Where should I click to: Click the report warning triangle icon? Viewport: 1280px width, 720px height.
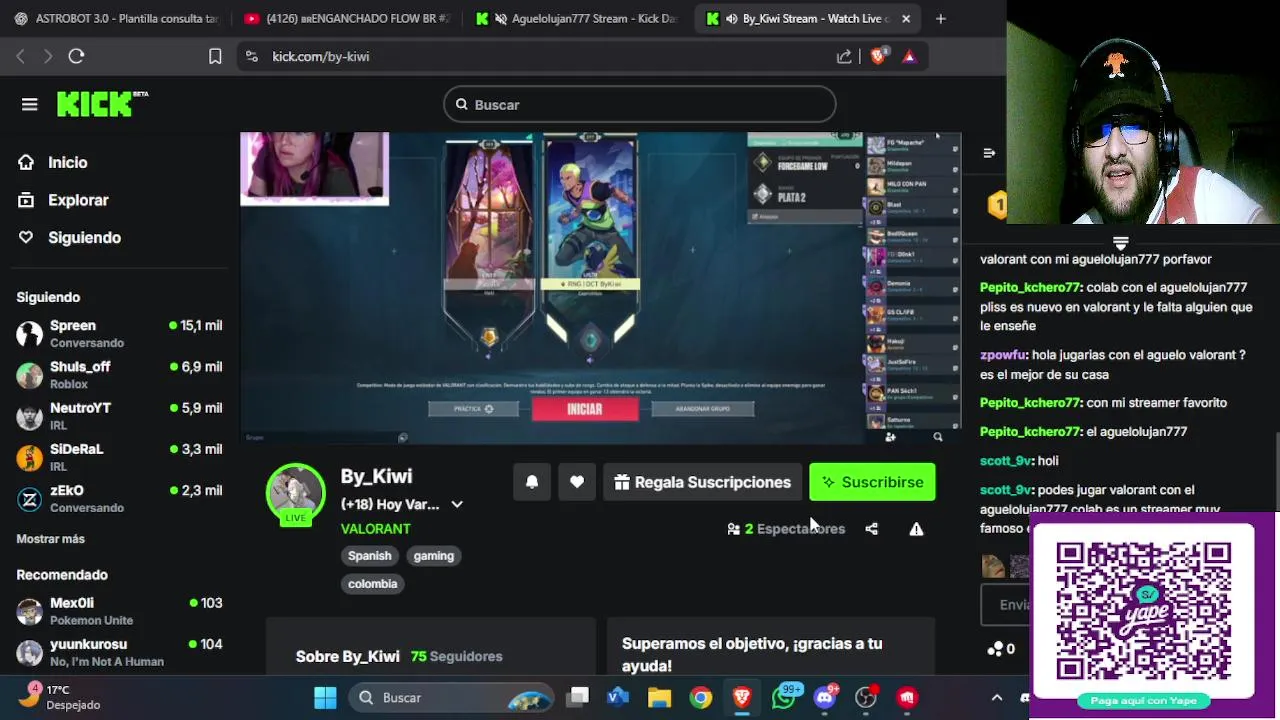[x=916, y=529]
